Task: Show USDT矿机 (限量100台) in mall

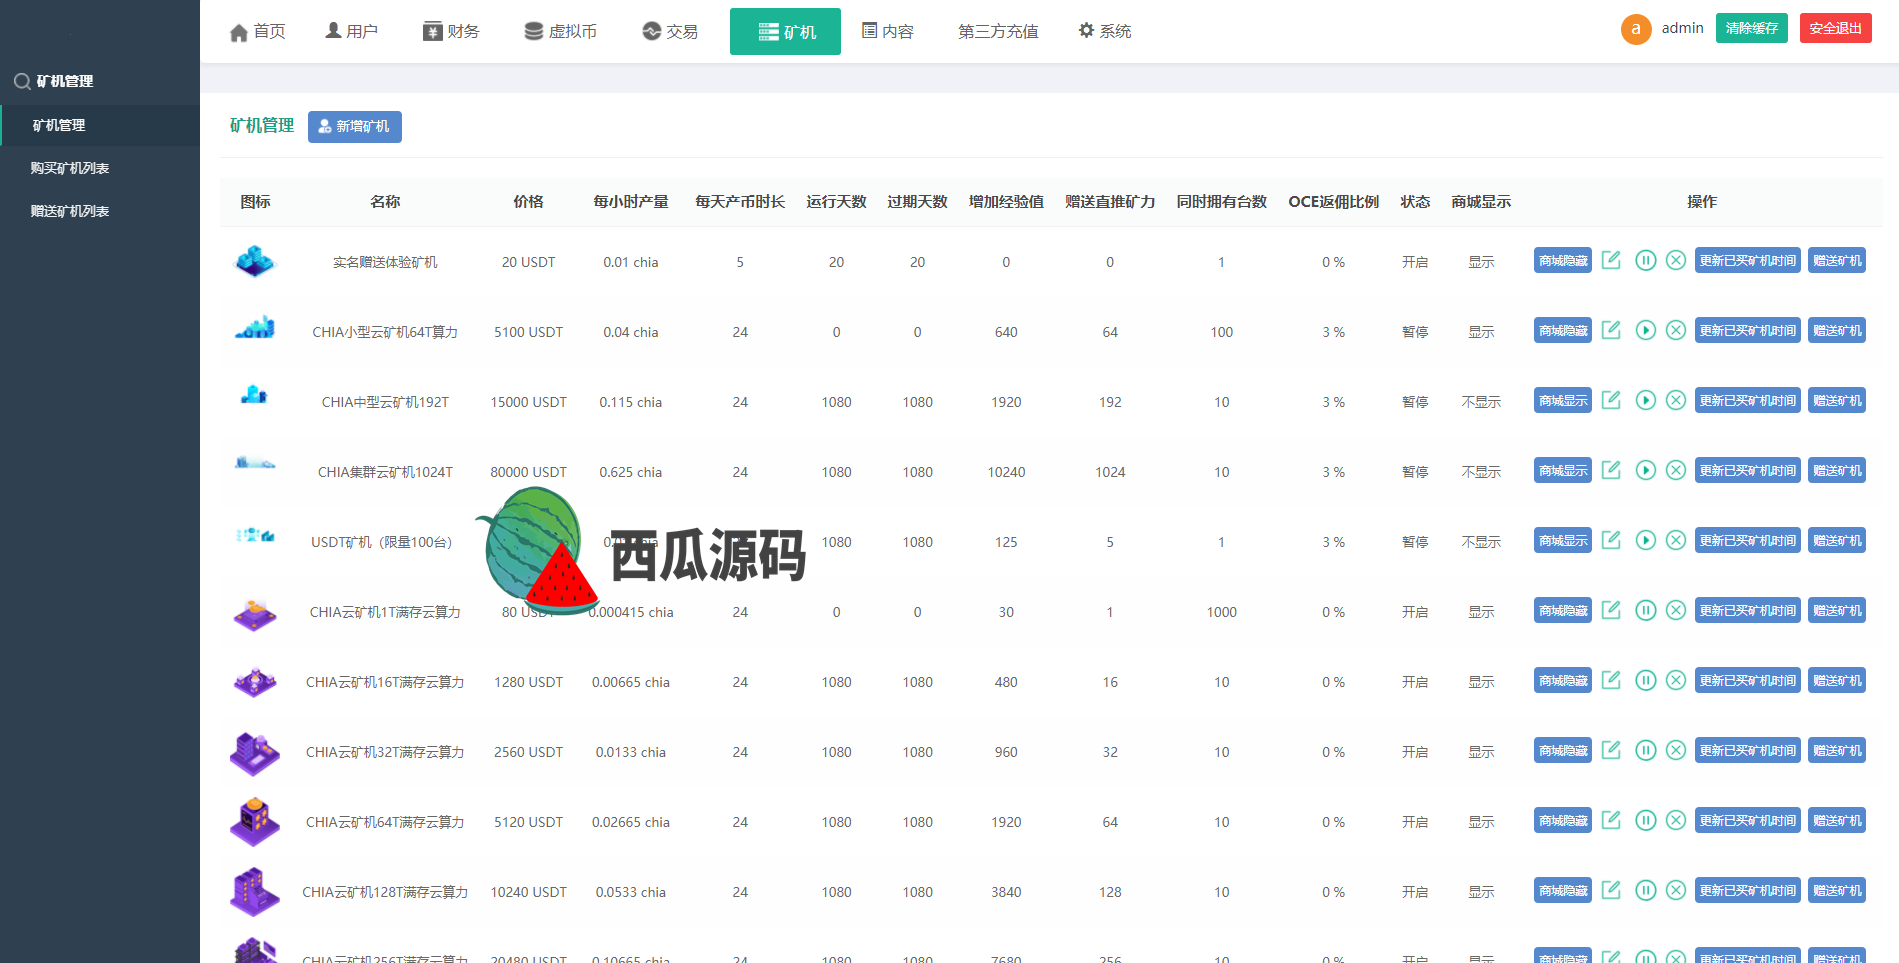Action: (x=1563, y=540)
